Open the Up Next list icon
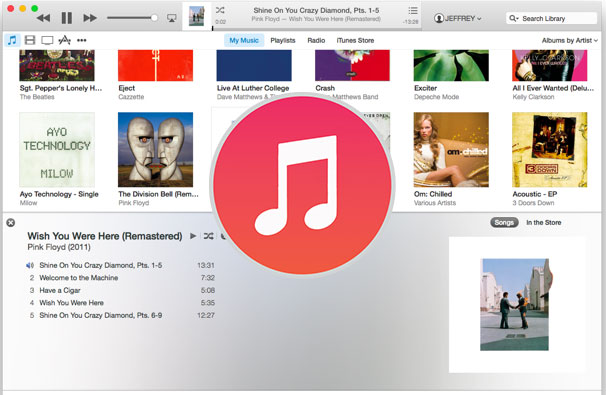Screen dimensions: 606x395 point(413,10)
